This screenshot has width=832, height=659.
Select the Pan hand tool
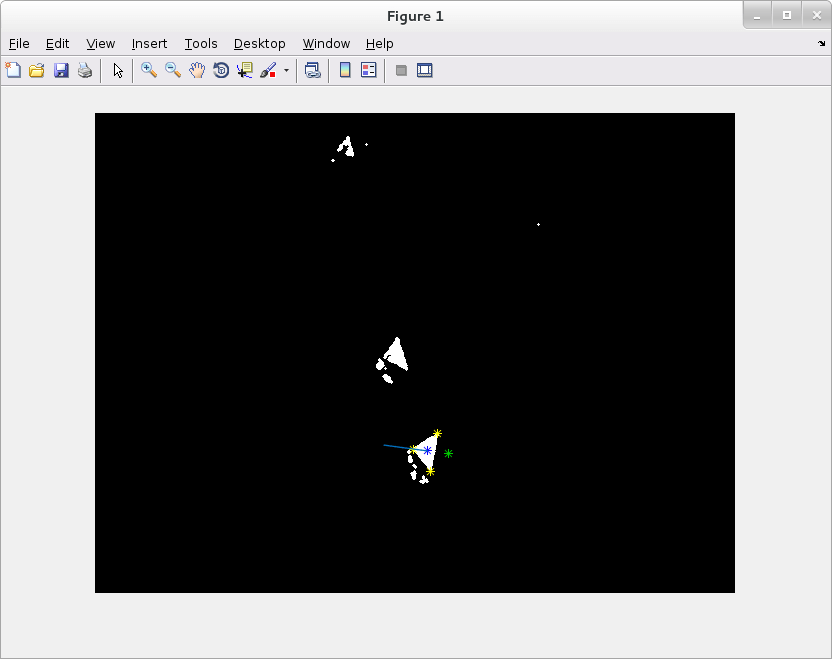197,70
